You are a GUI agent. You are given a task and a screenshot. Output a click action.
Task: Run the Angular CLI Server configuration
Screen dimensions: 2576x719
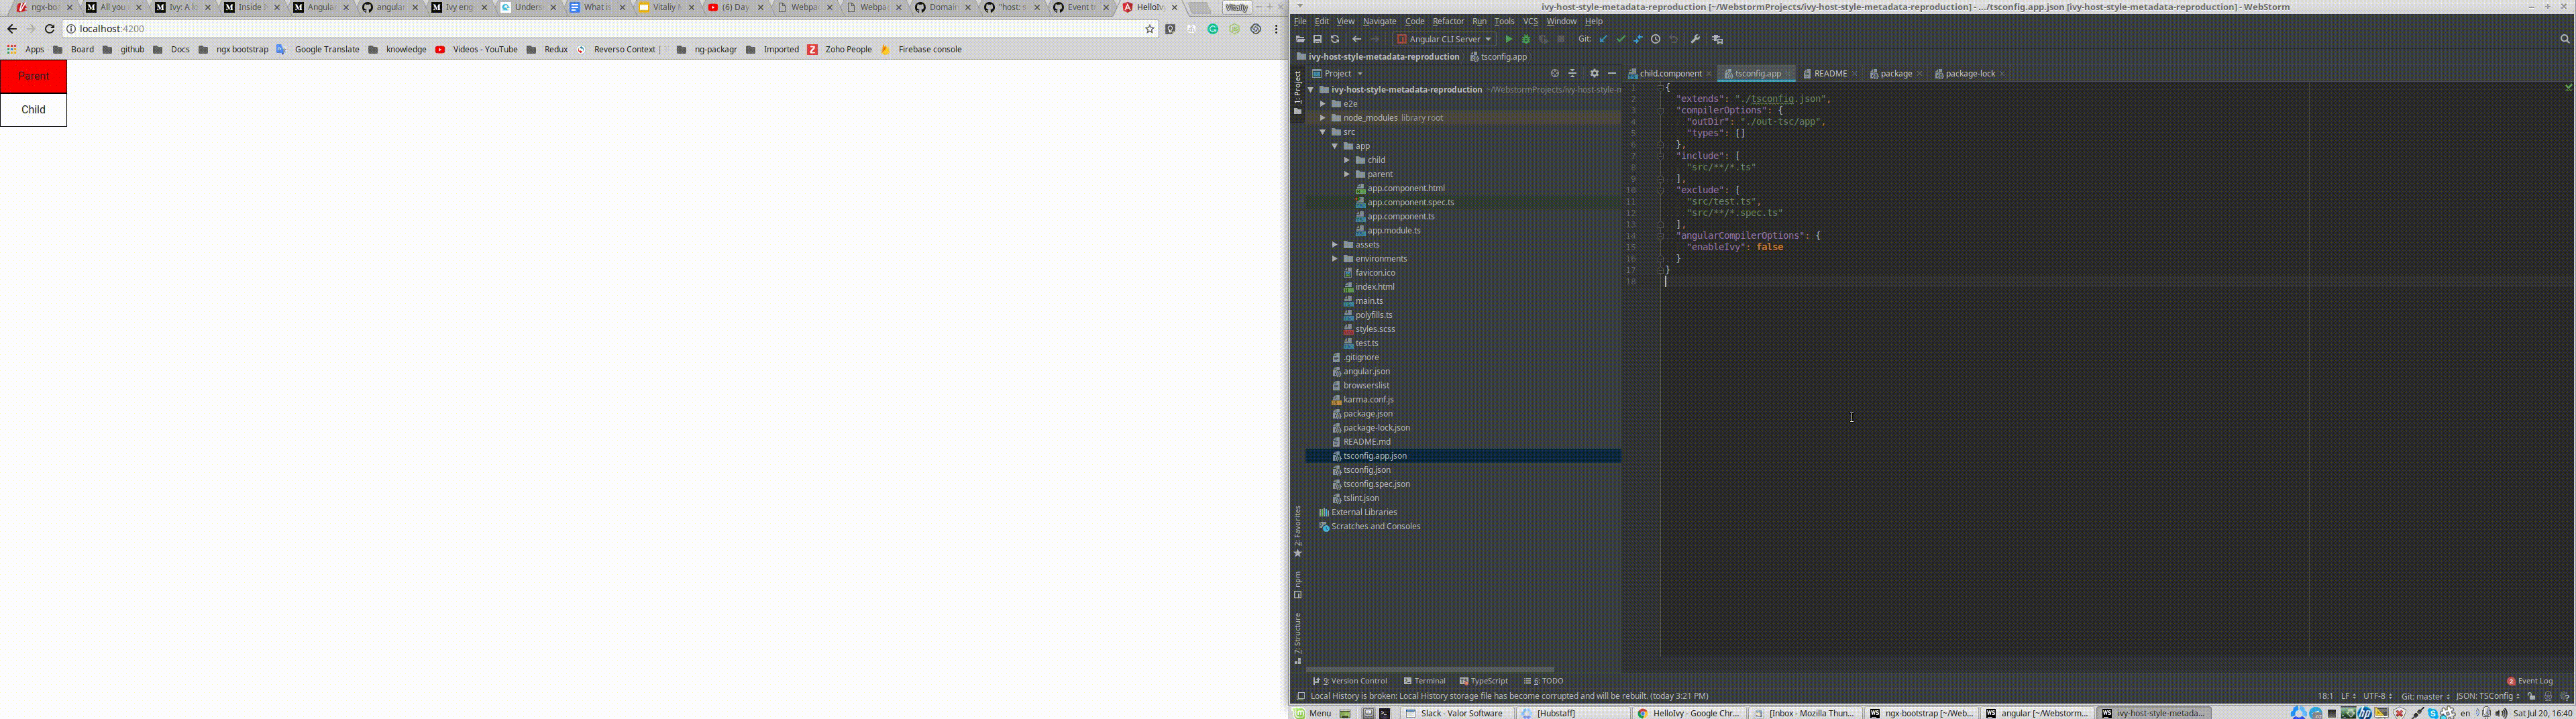(x=1509, y=39)
